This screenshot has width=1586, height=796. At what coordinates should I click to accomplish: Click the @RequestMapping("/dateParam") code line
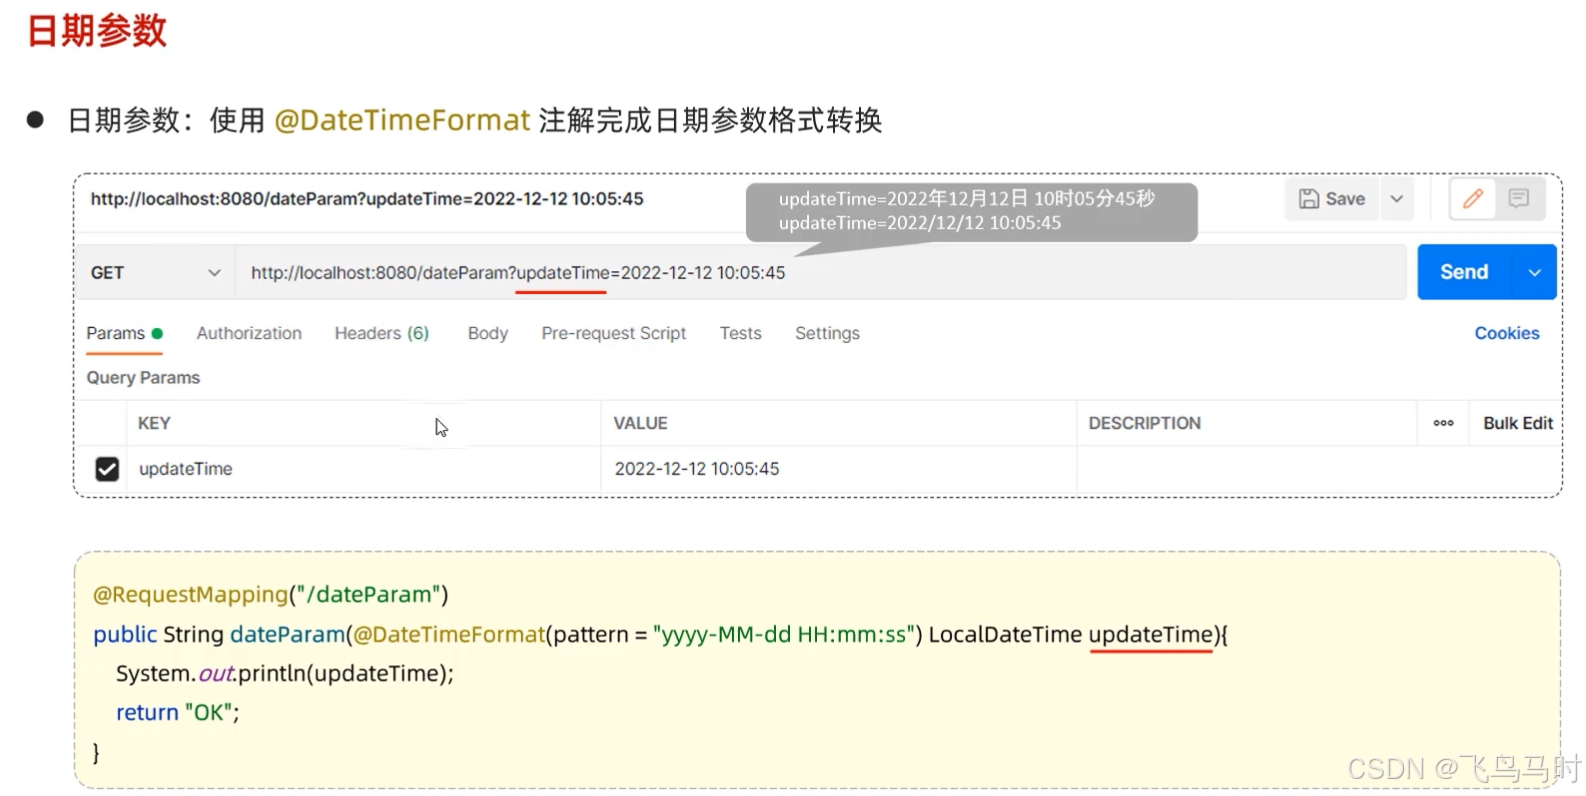tap(271, 595)
